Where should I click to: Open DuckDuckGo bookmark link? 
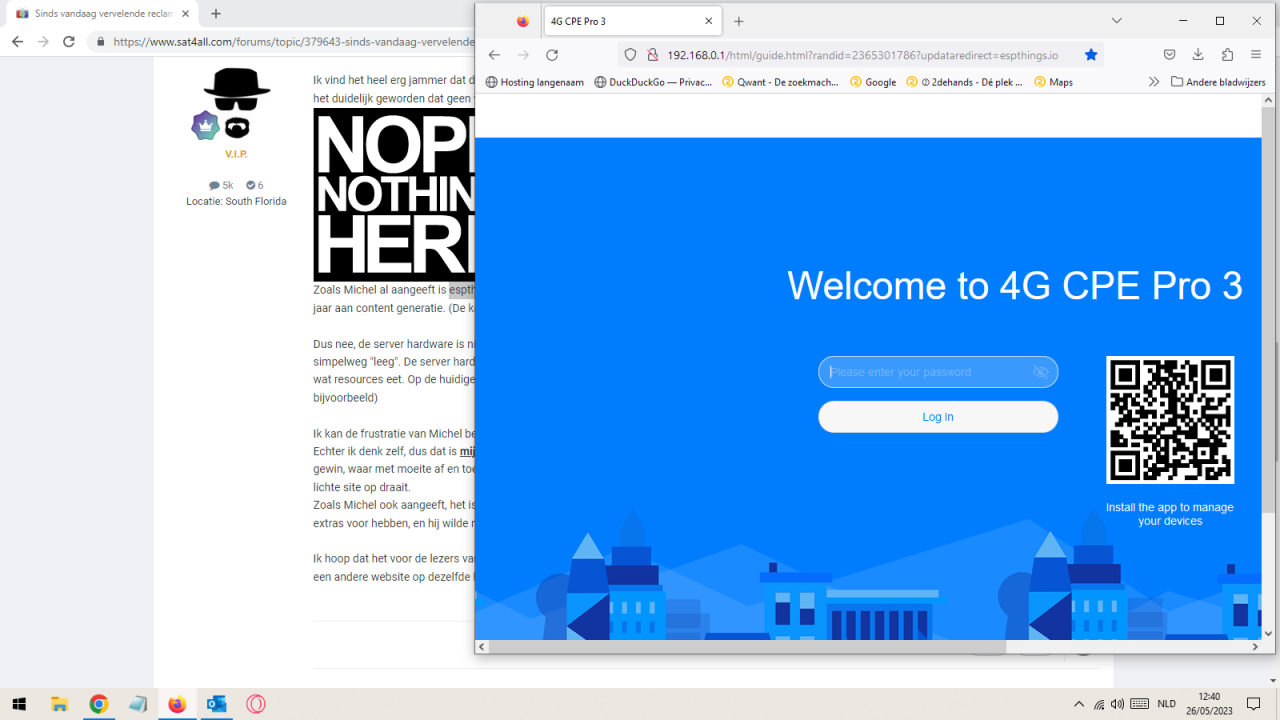click(652, 82)
